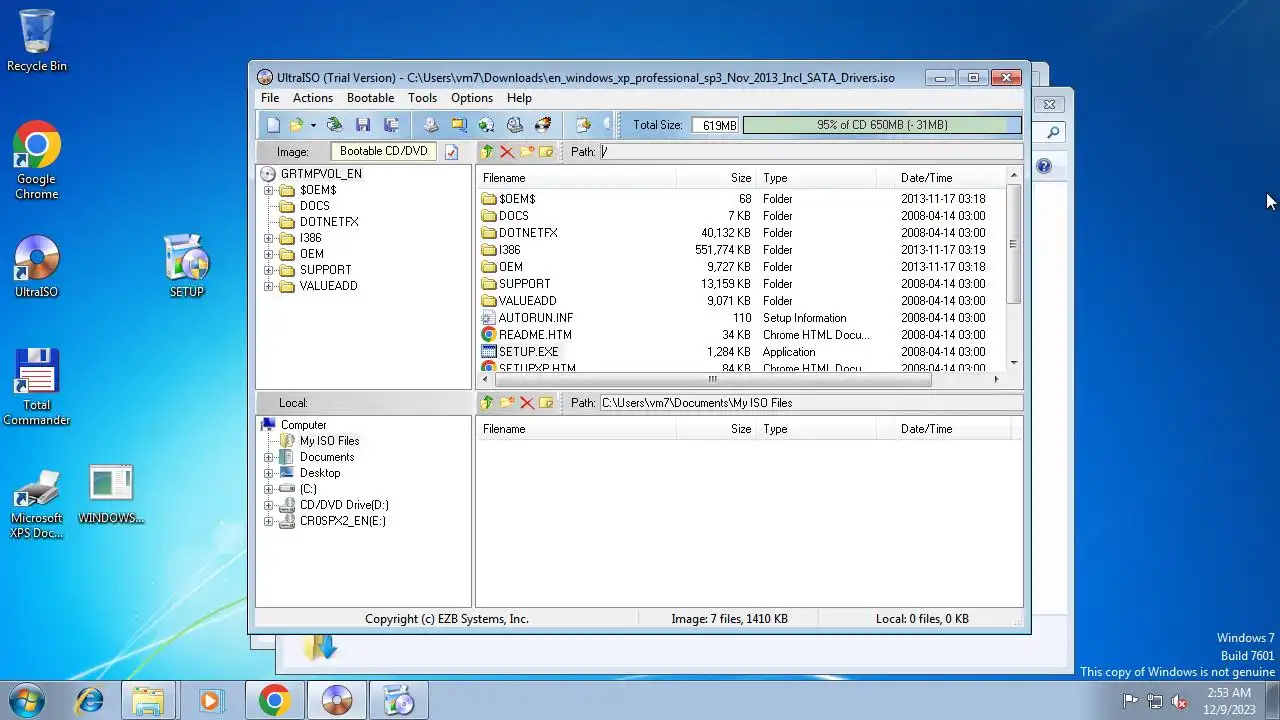This screenshot has height=720, width=1280.
Task: Open the Tools menu
Action: 422,98
